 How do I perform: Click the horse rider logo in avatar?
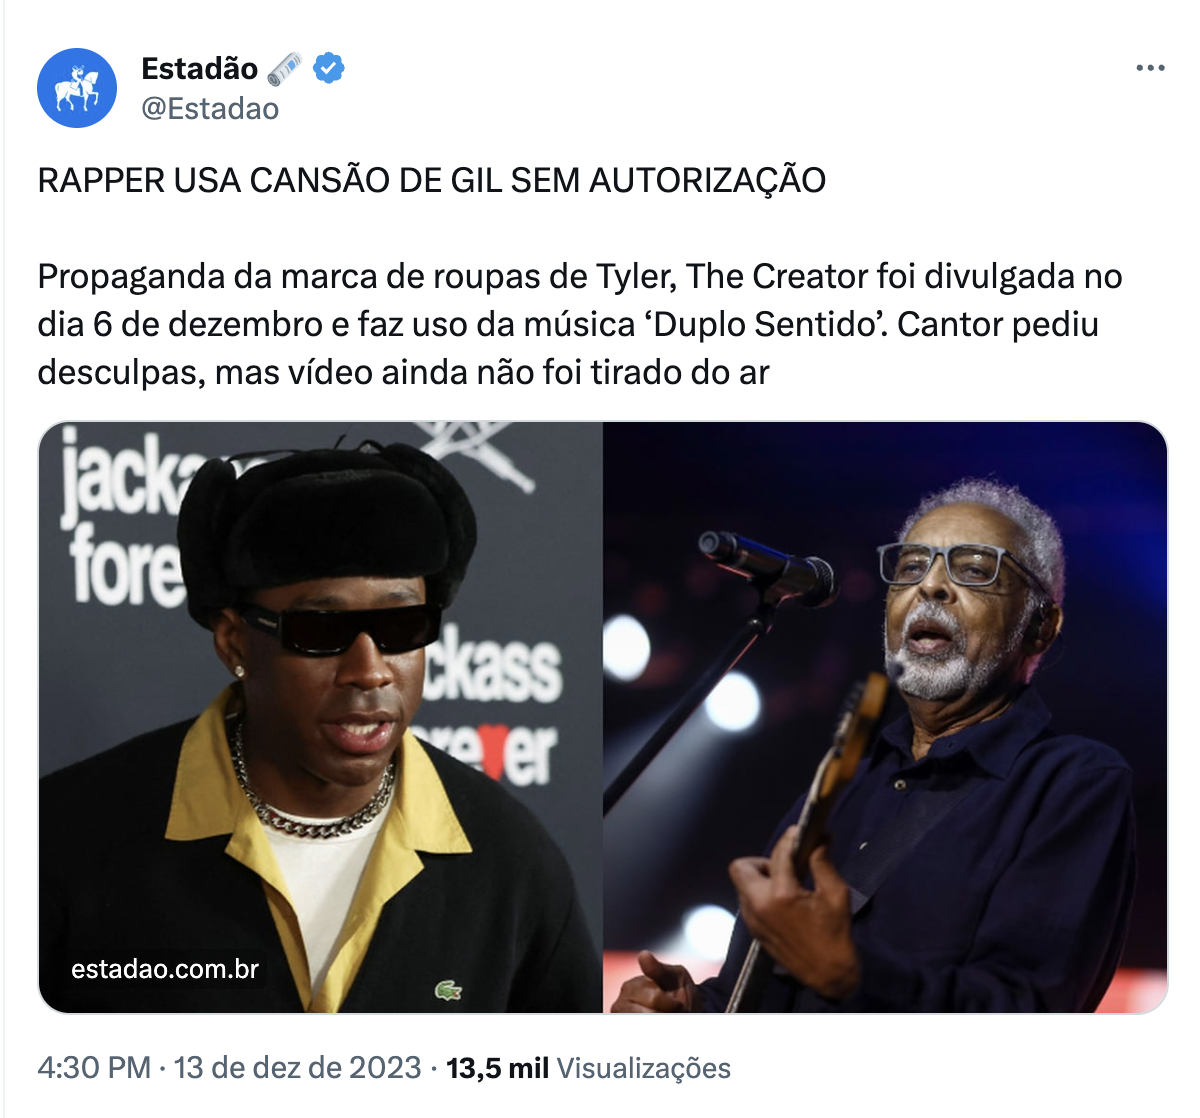point(77,88)
